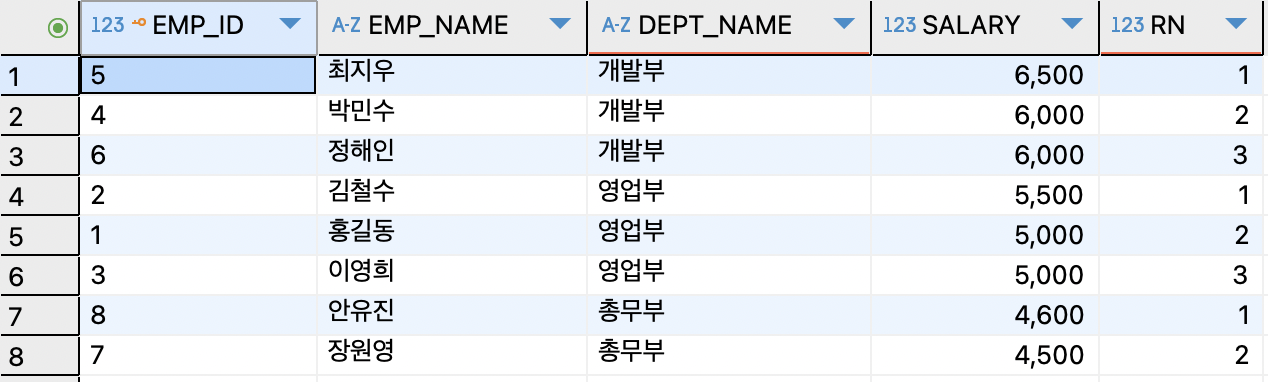Viewport: 1268px width, 382px height.
Task: Select the name cell 장원영
Action: point(453,355)
